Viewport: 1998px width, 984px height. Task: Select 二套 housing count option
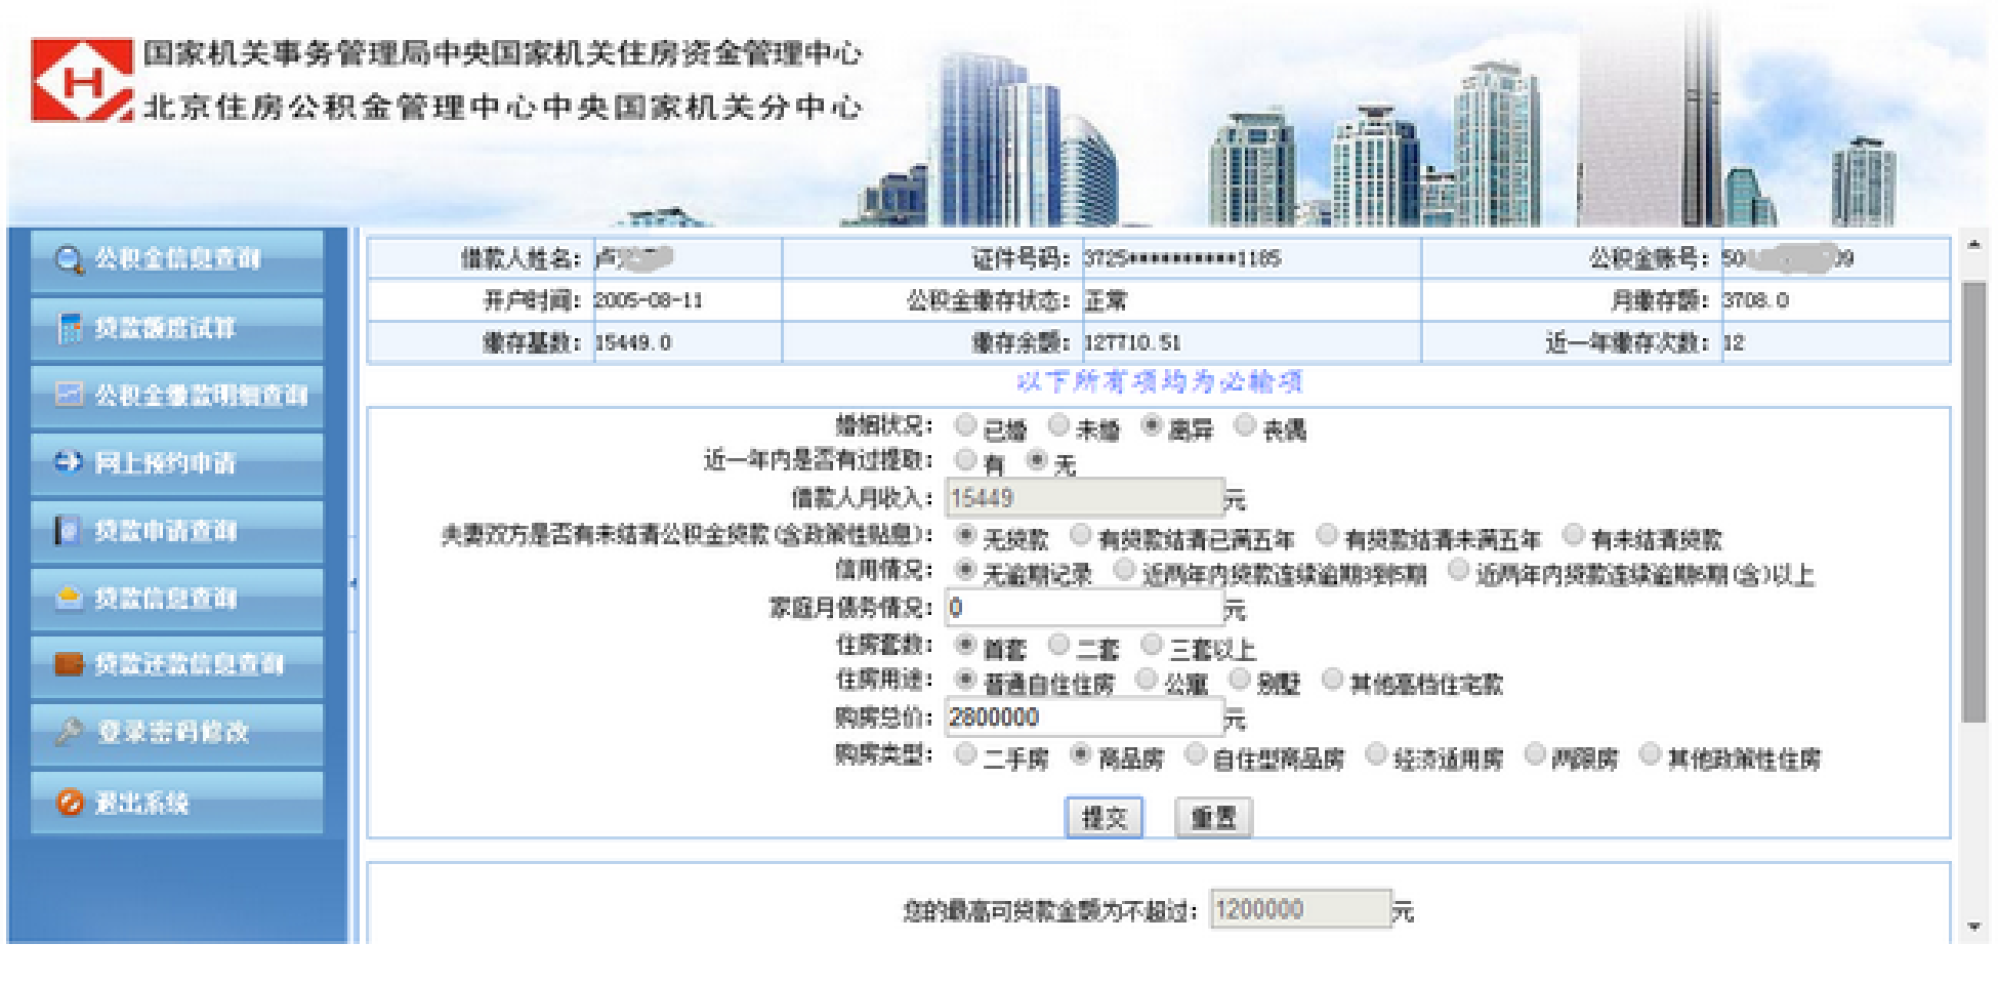pos(1058,645)
